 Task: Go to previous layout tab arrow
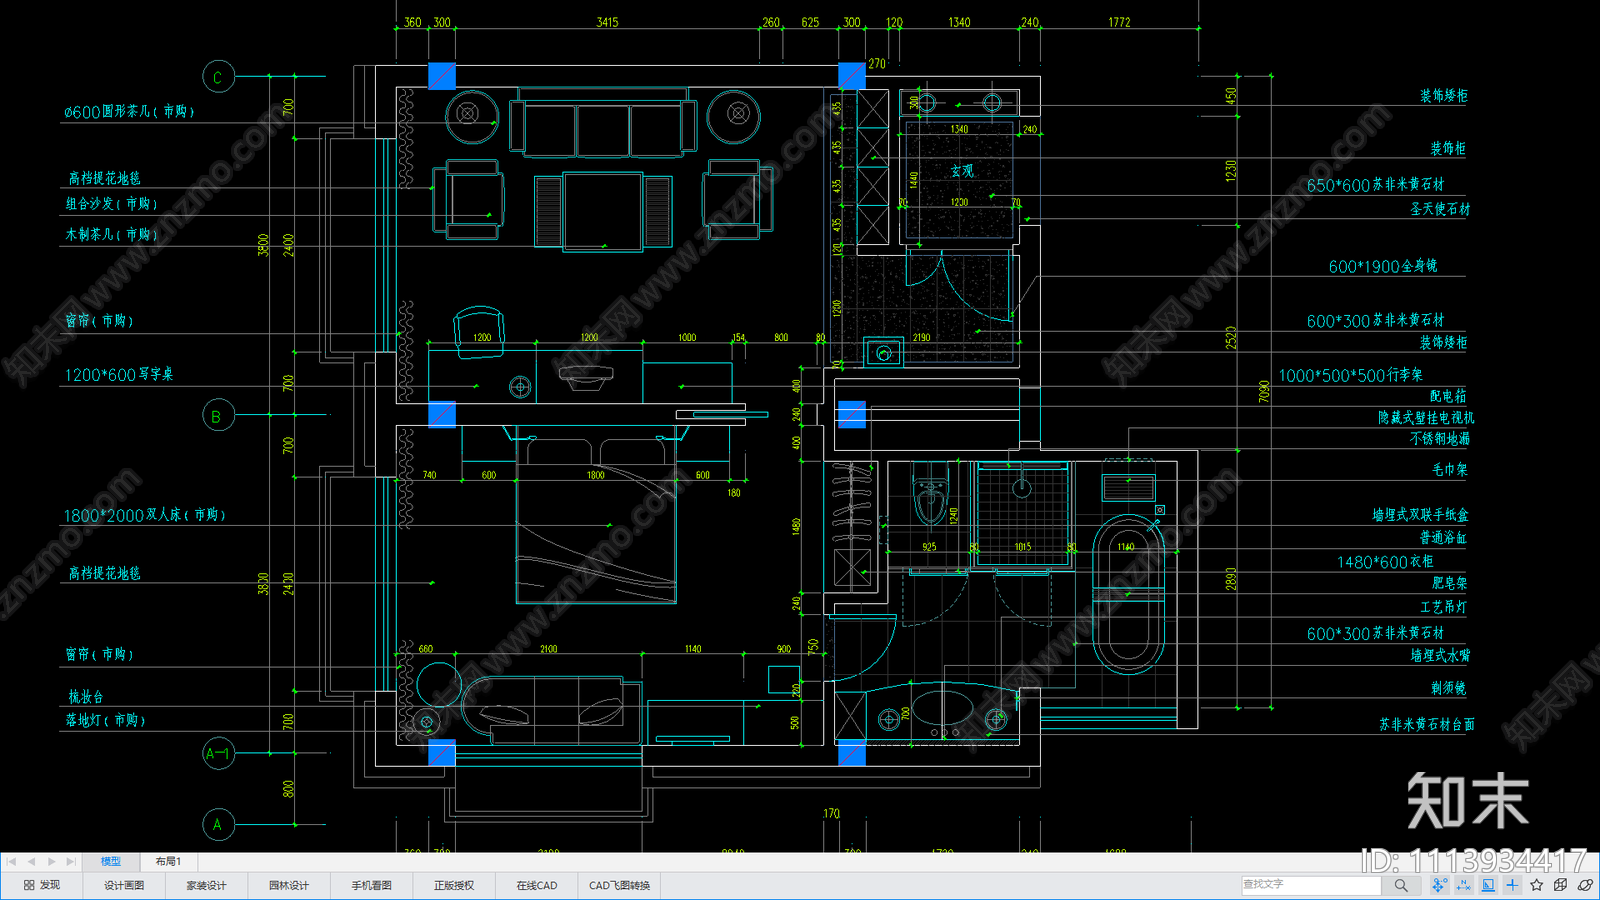click(31, 861)
